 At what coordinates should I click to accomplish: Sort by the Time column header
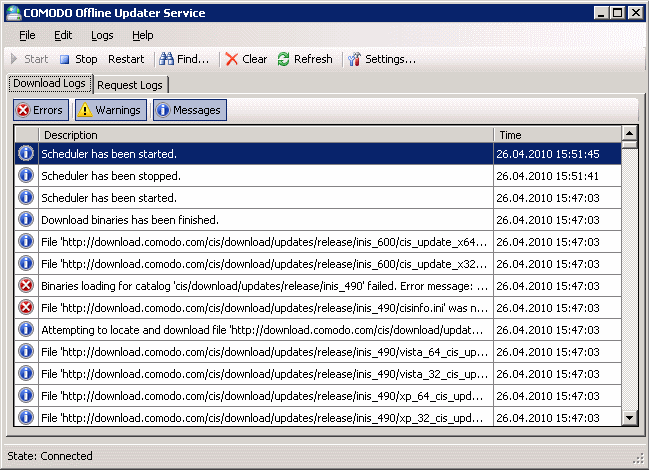557,135
